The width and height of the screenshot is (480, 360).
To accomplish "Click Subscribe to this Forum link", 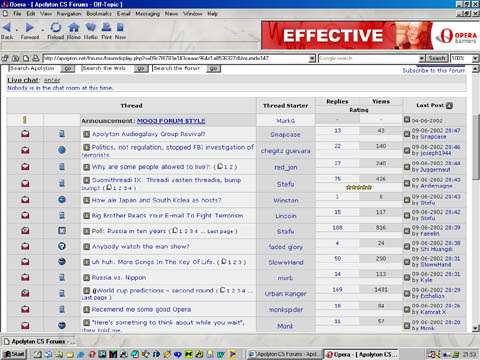I will (x=433, y=70).
